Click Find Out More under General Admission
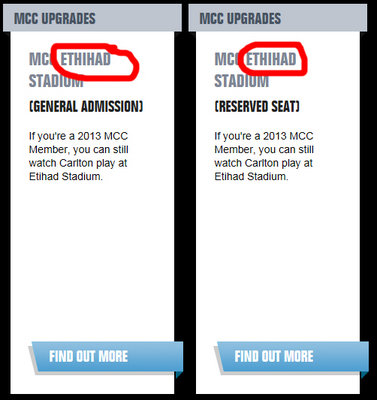The image size is (377, 400). point(107,356)
